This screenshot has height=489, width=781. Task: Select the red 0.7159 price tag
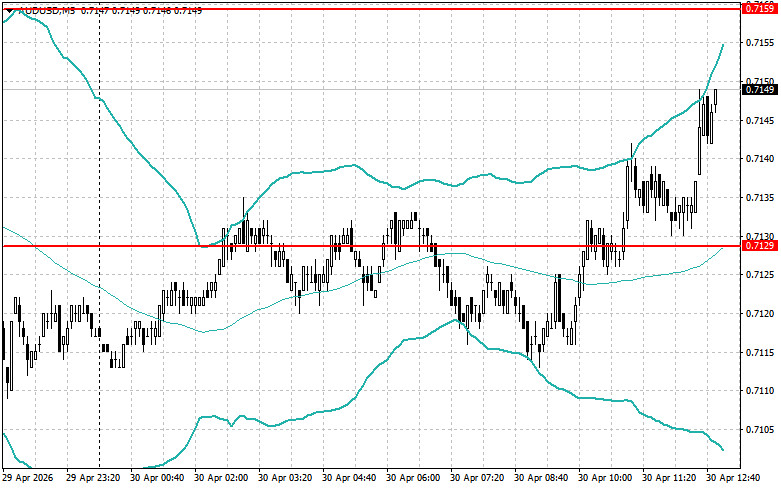click(x=760, y=8)
